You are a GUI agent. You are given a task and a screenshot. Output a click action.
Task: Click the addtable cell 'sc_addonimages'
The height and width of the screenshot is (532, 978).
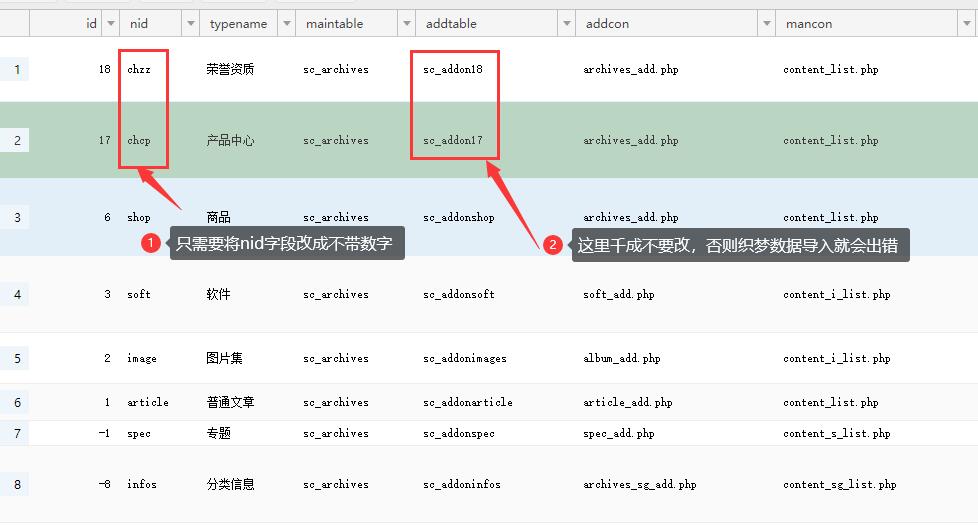click(x=465, y=359)
